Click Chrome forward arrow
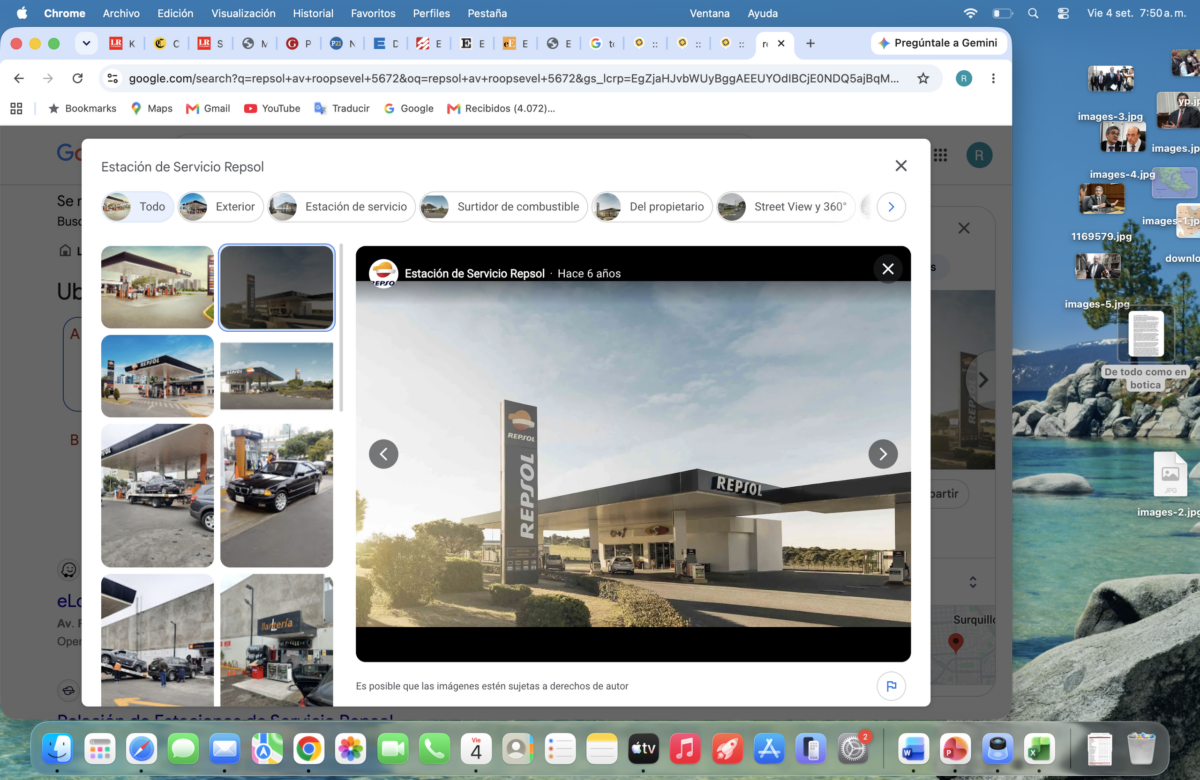1200x780 pixels. [x=48, y=78]
